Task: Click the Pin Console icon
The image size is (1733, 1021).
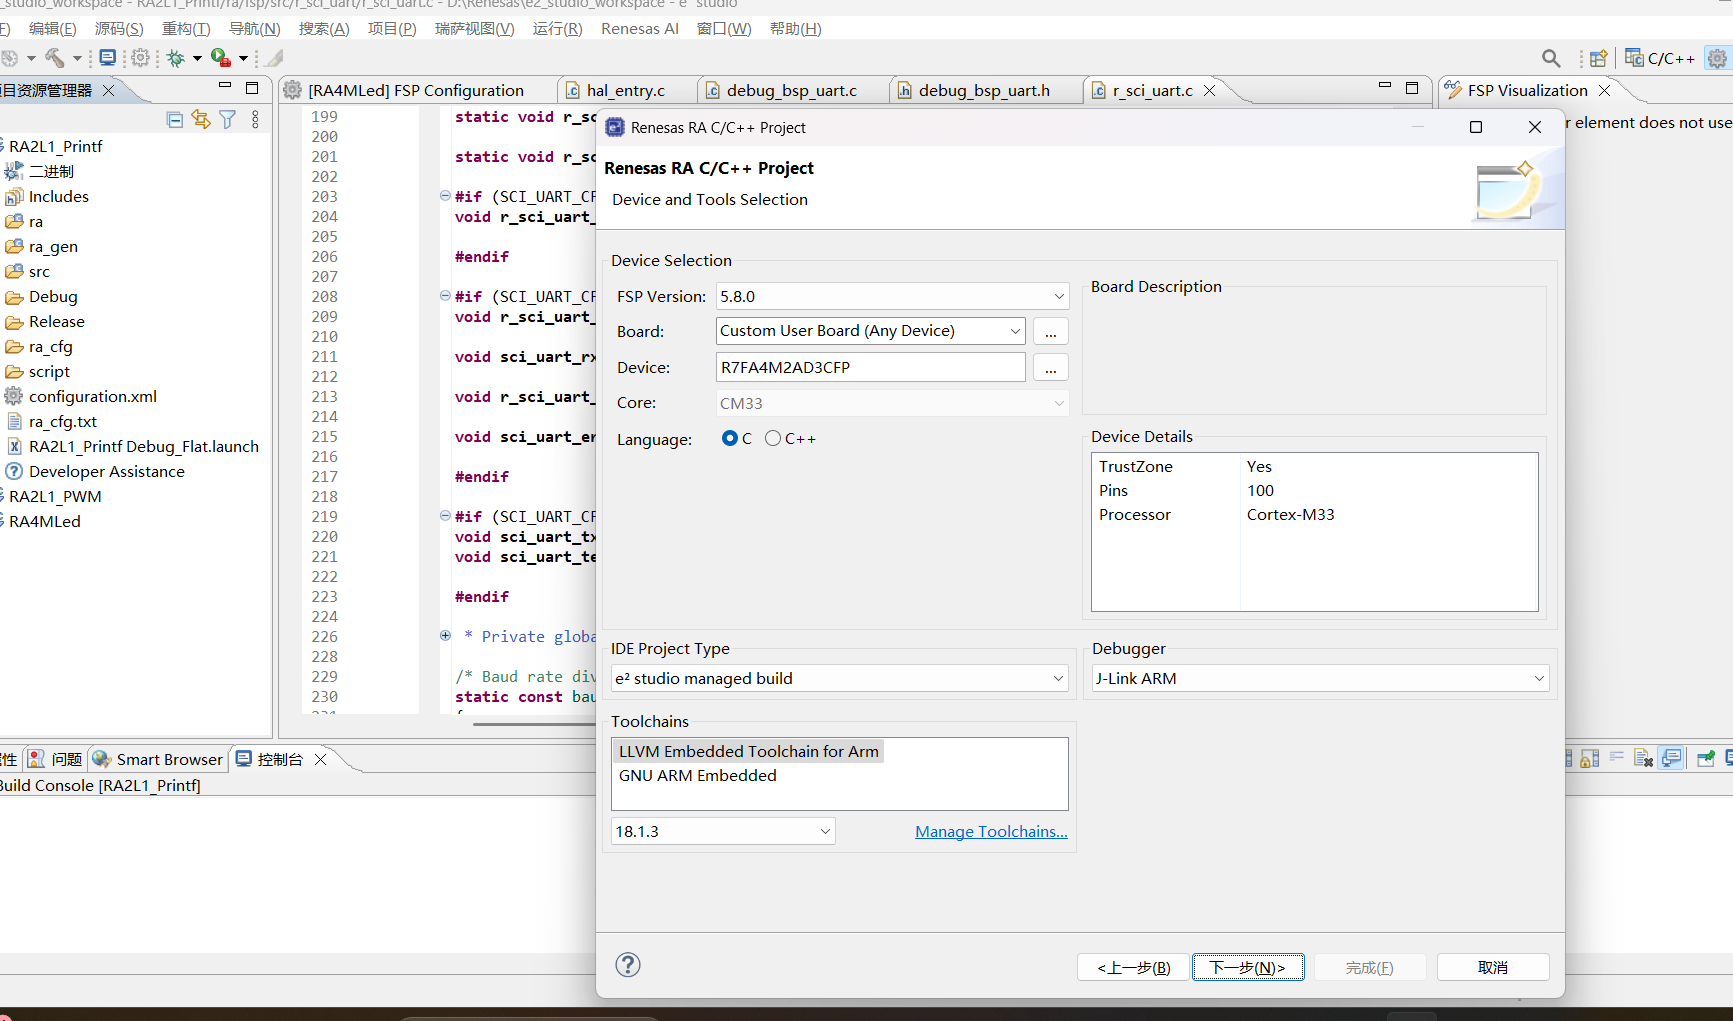Action: point(1706,759)
